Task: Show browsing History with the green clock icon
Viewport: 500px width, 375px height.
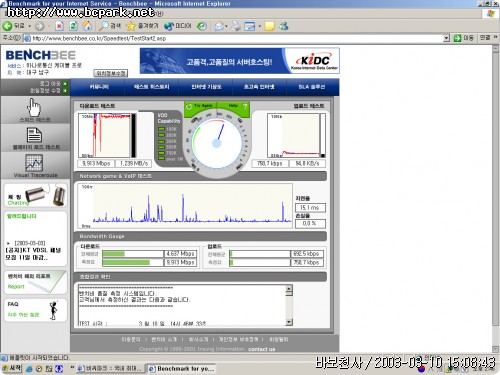Action: click(x=201, y=26)
